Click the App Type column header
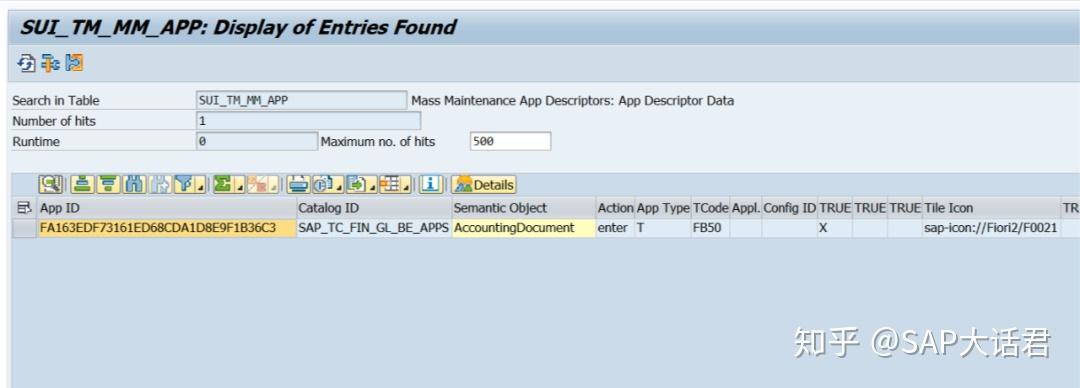1080x388 pixels. click(663, 208)
